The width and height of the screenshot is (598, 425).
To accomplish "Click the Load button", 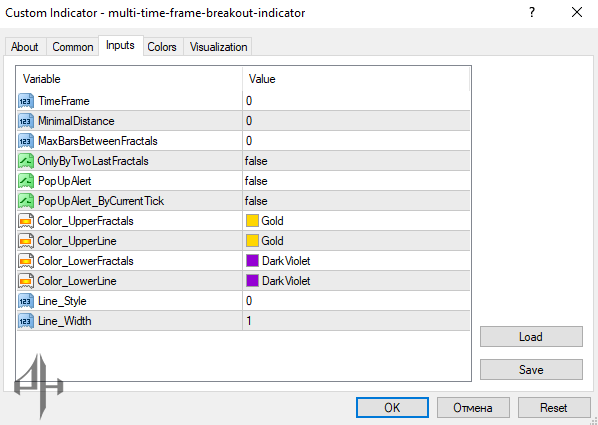I will pos(531,337).
